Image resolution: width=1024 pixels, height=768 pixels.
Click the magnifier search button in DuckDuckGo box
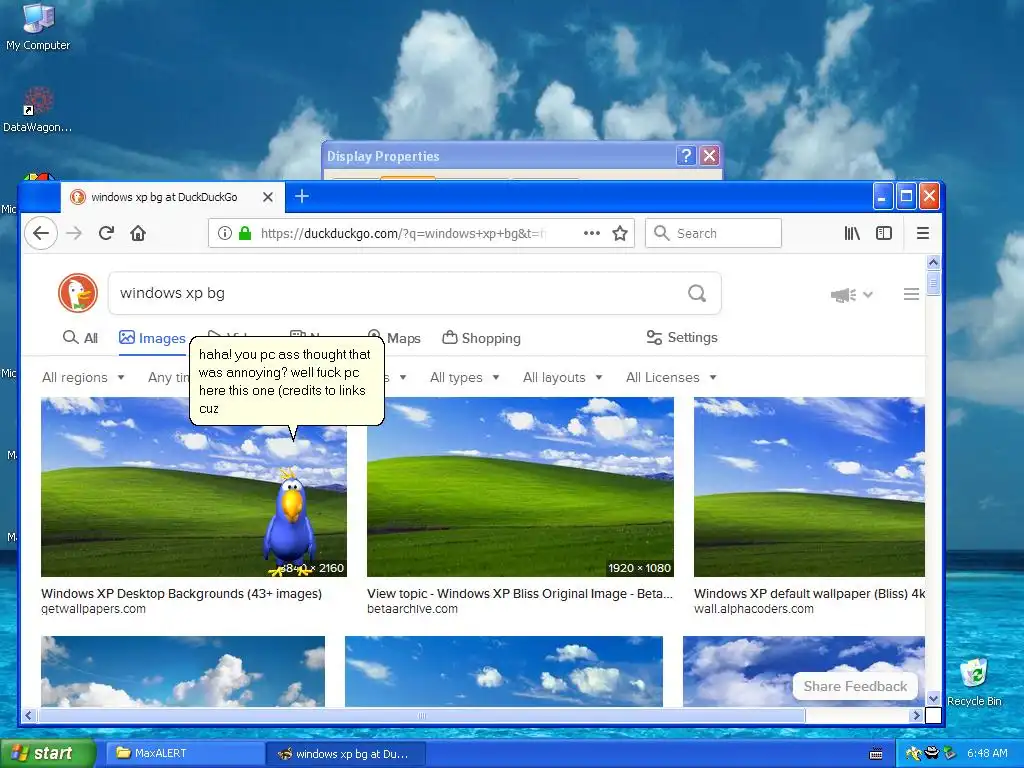[697, 293]
